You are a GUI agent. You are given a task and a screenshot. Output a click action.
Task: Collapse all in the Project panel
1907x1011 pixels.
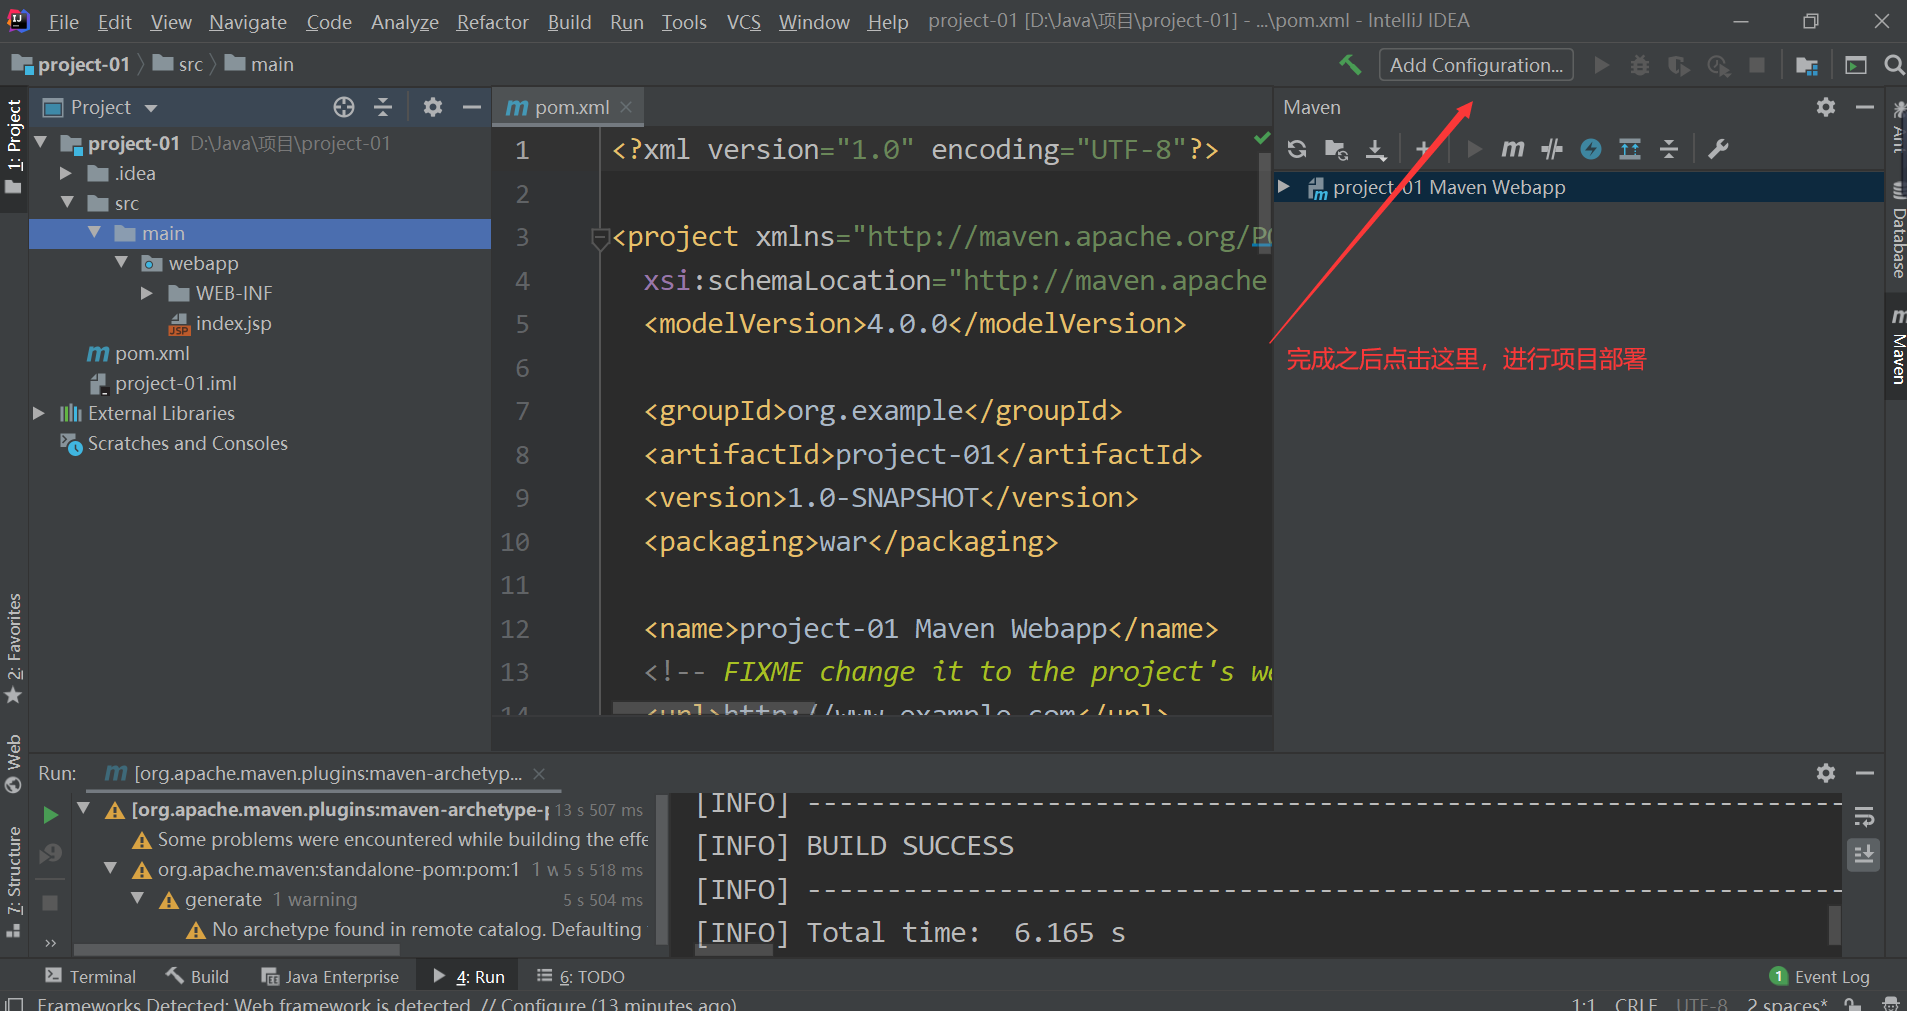(x=383, y=107)
